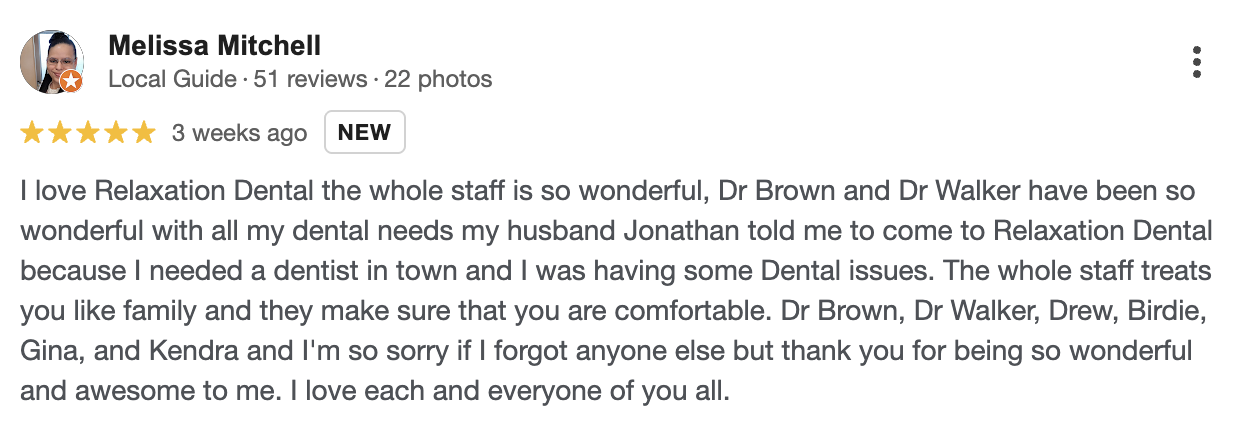The height and width of the screenshot is (434, 1238).
Task: Click the name Jonathan in the review
Action: tap(672, 231)
